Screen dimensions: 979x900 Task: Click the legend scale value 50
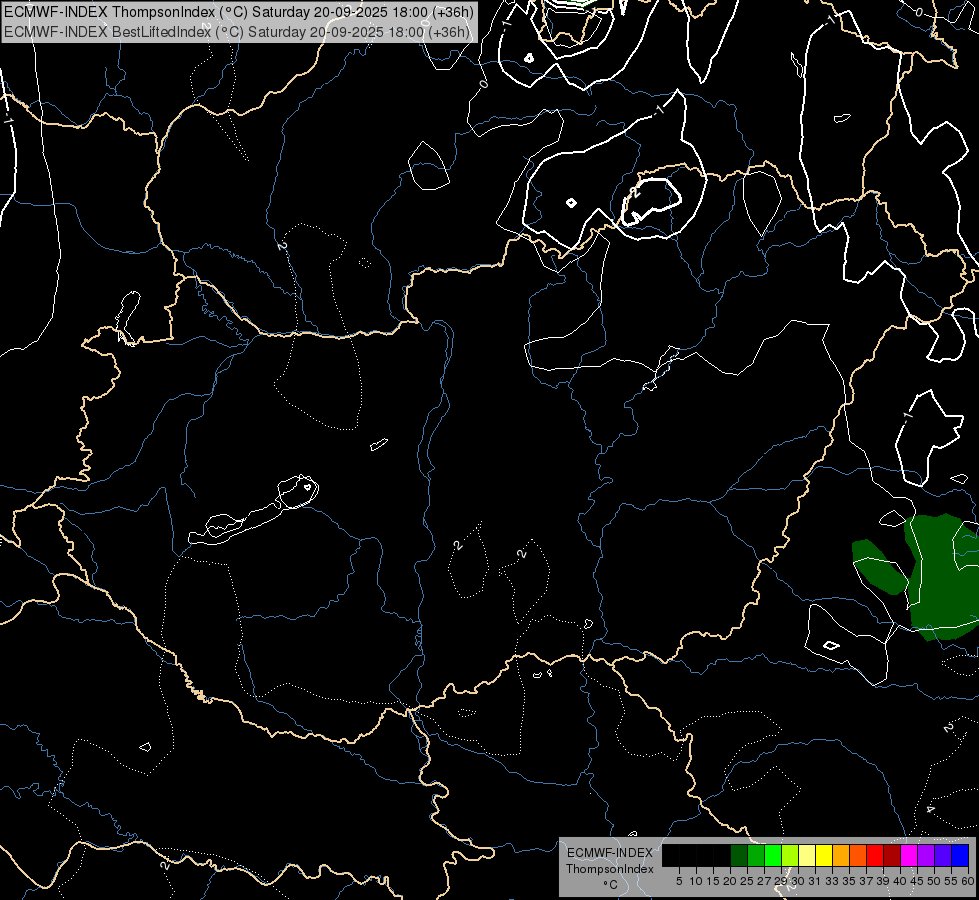tap(933, 881)
